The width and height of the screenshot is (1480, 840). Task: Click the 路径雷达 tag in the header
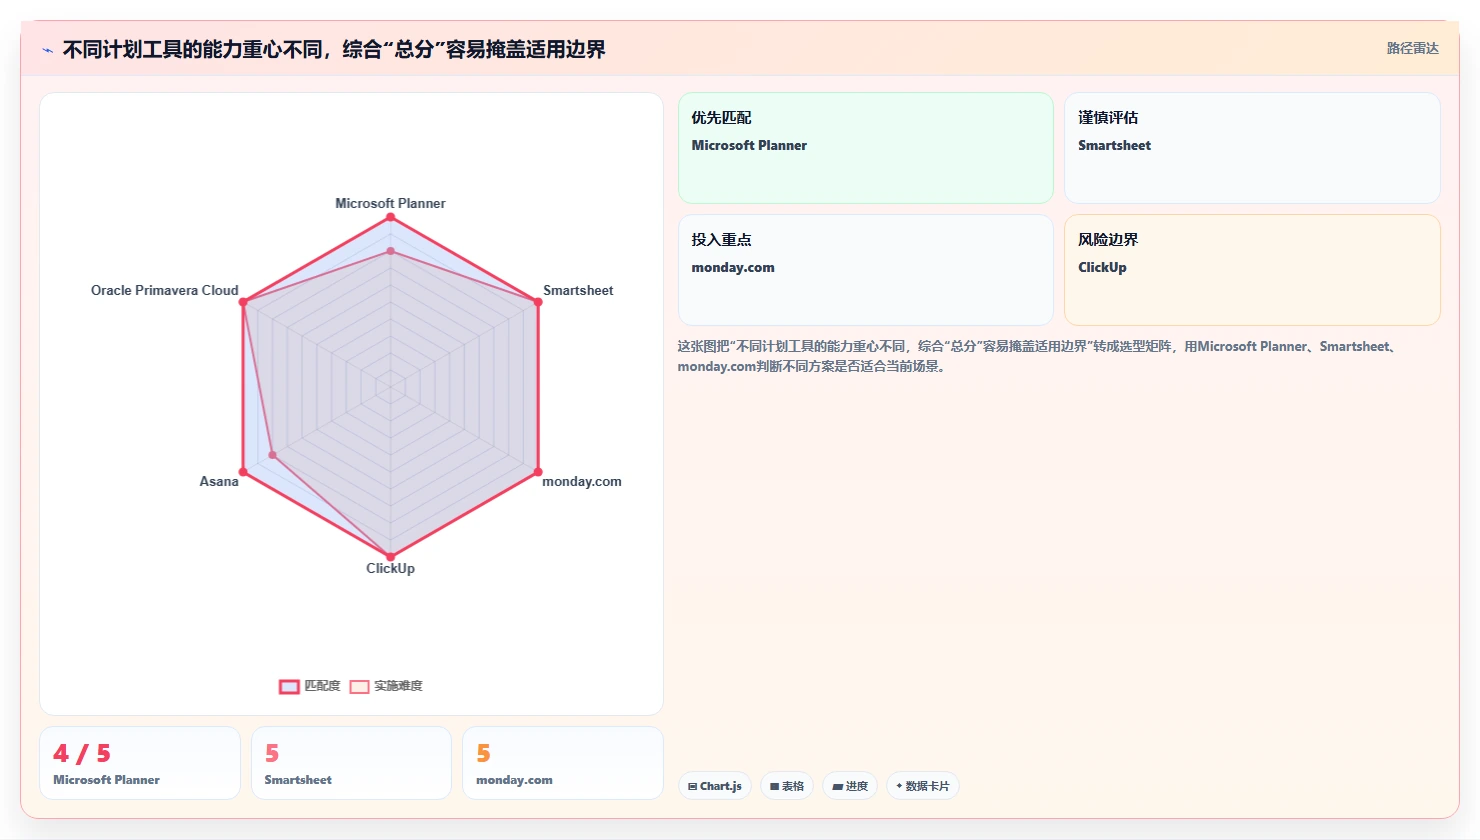(1412, 48)
